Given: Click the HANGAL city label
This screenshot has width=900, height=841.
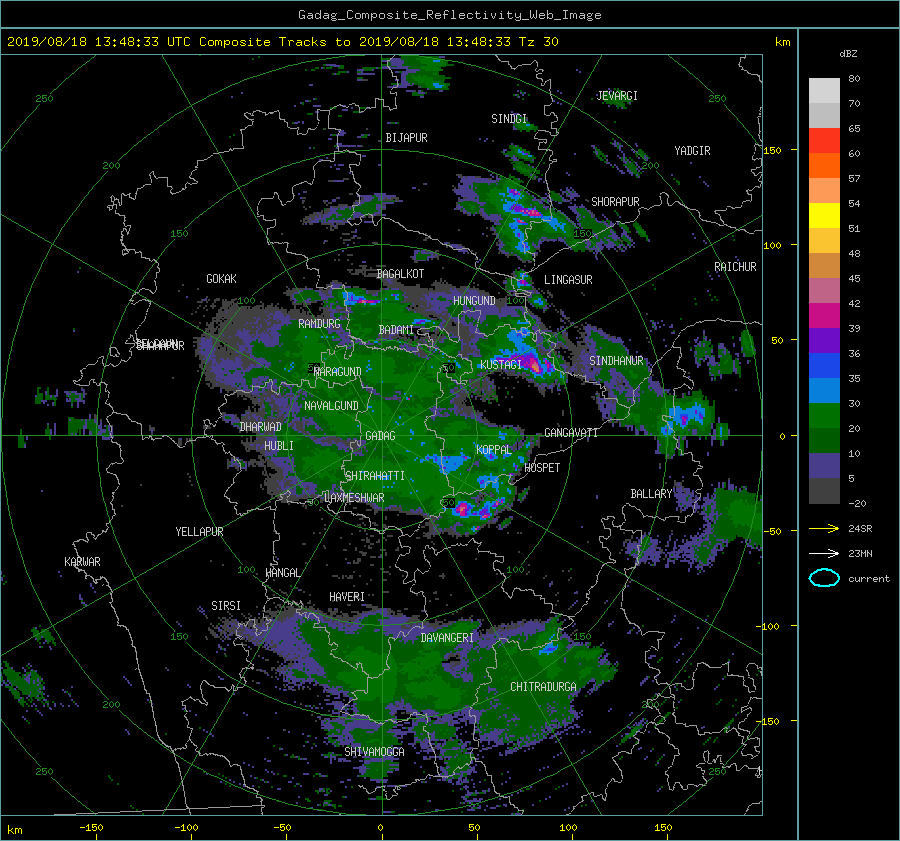Looking at the screenshot, I should tap(282, 573).
